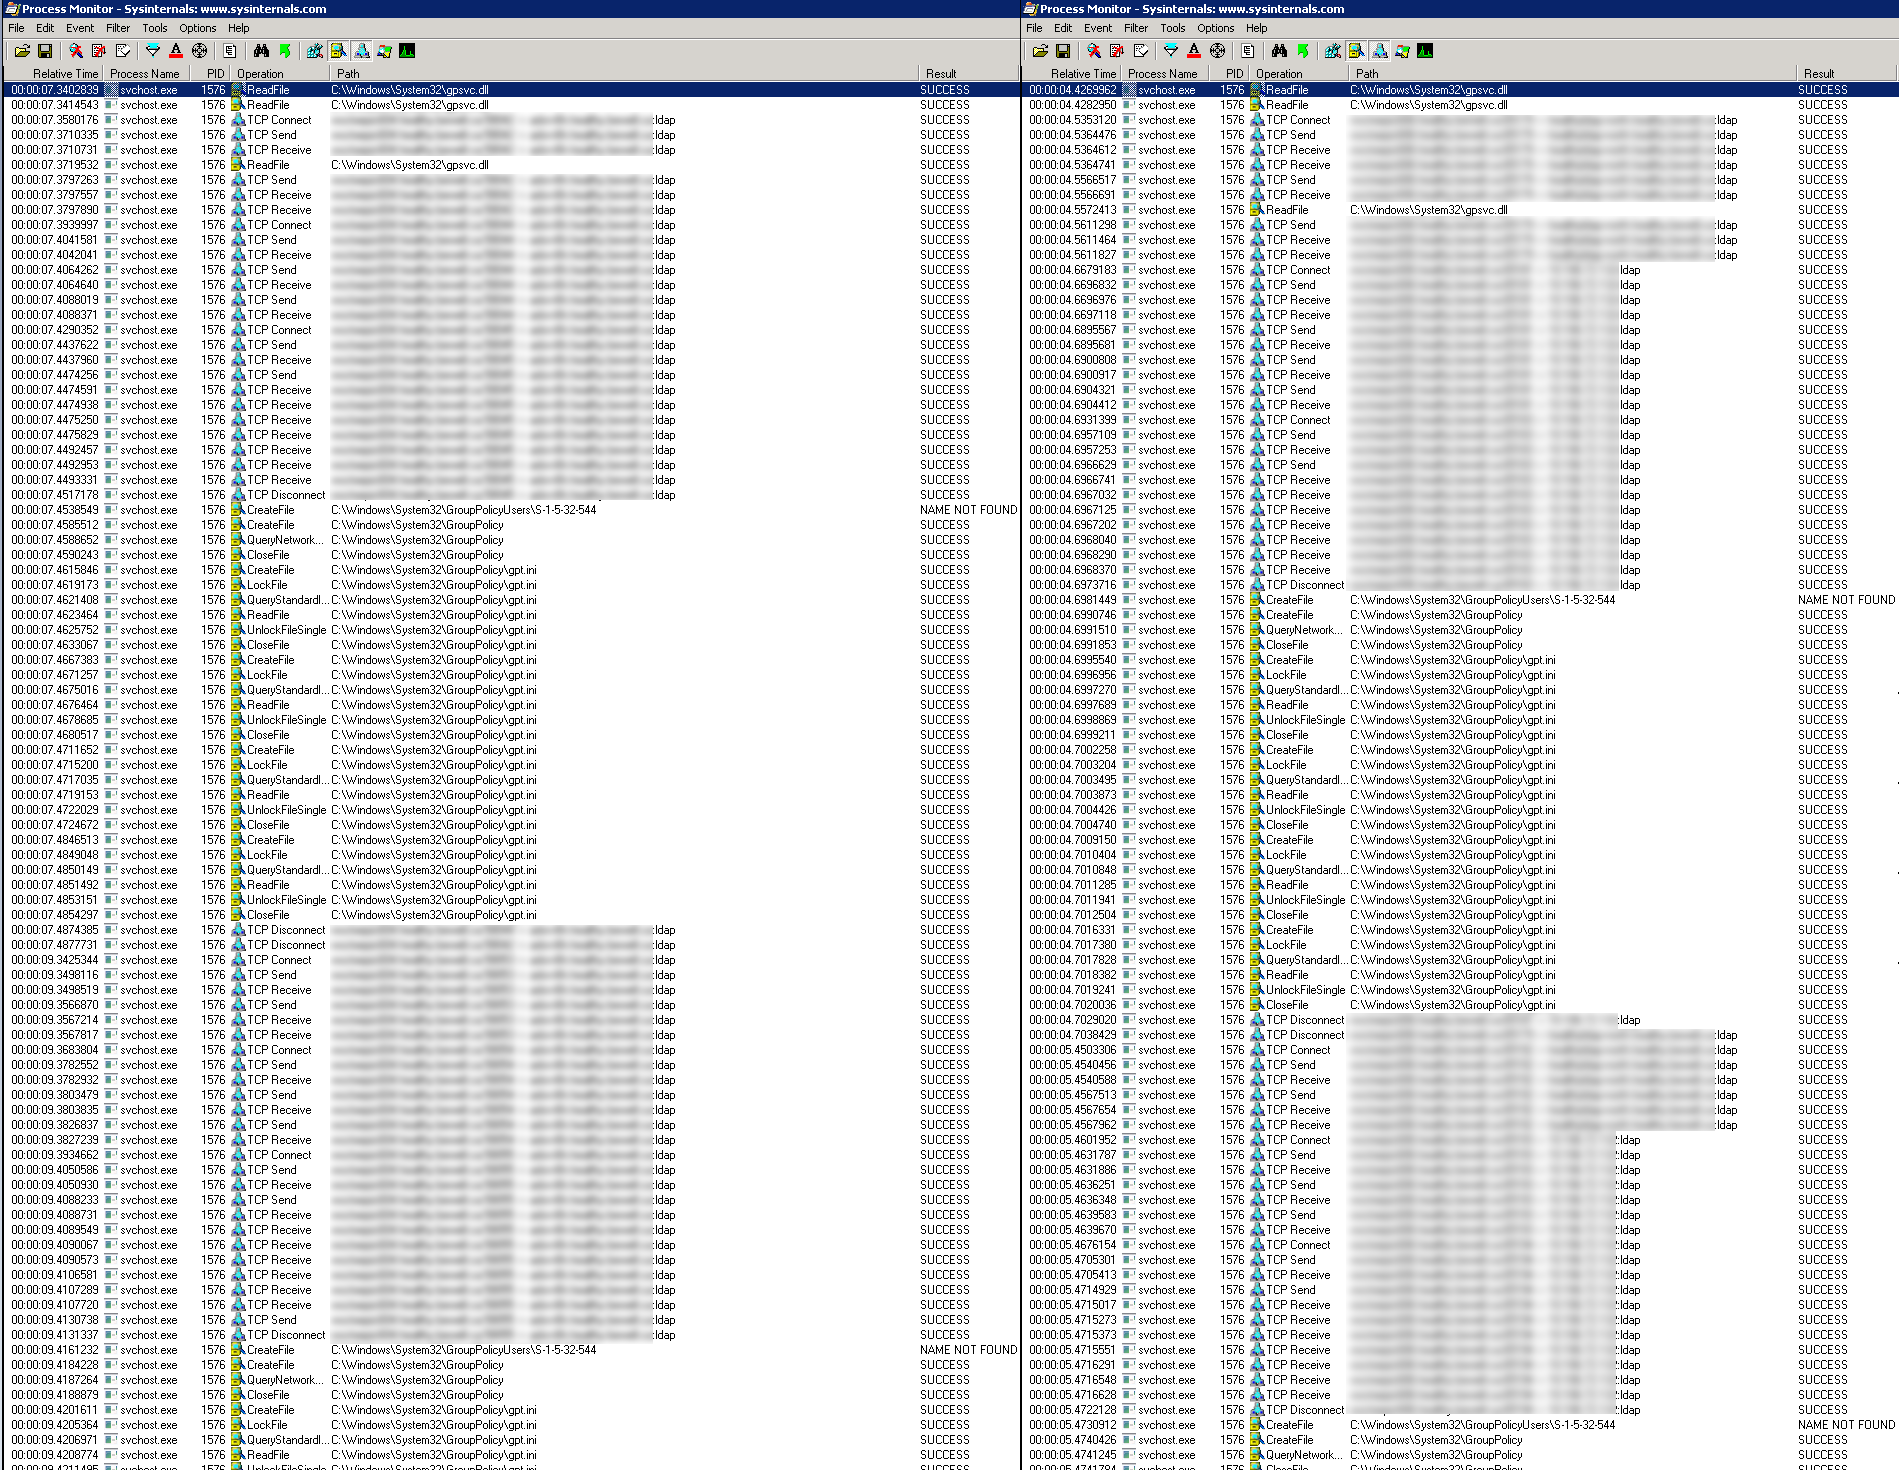Click the Find binoculars icon in left window
The width and height of the screenshot is (1899, 1470).
(x=261, y=51)
